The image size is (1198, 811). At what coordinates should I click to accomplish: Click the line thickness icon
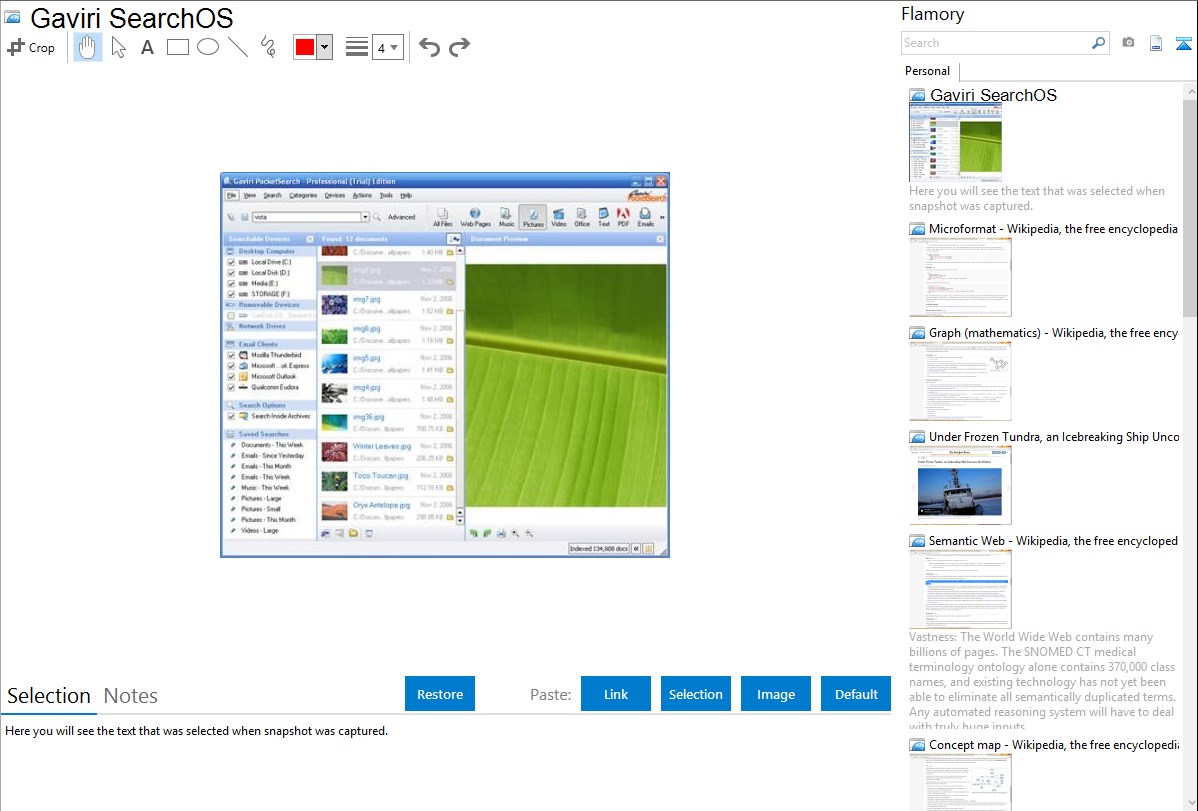pyautogui.click(x=356, y=47)
